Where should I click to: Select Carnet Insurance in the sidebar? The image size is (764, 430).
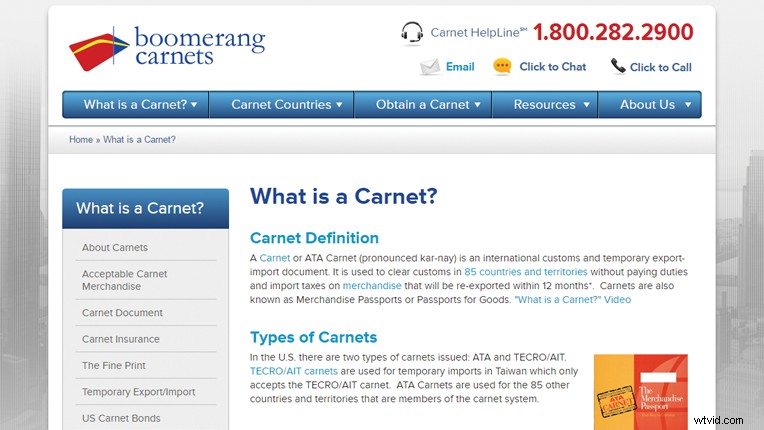[x=121, y=339]
